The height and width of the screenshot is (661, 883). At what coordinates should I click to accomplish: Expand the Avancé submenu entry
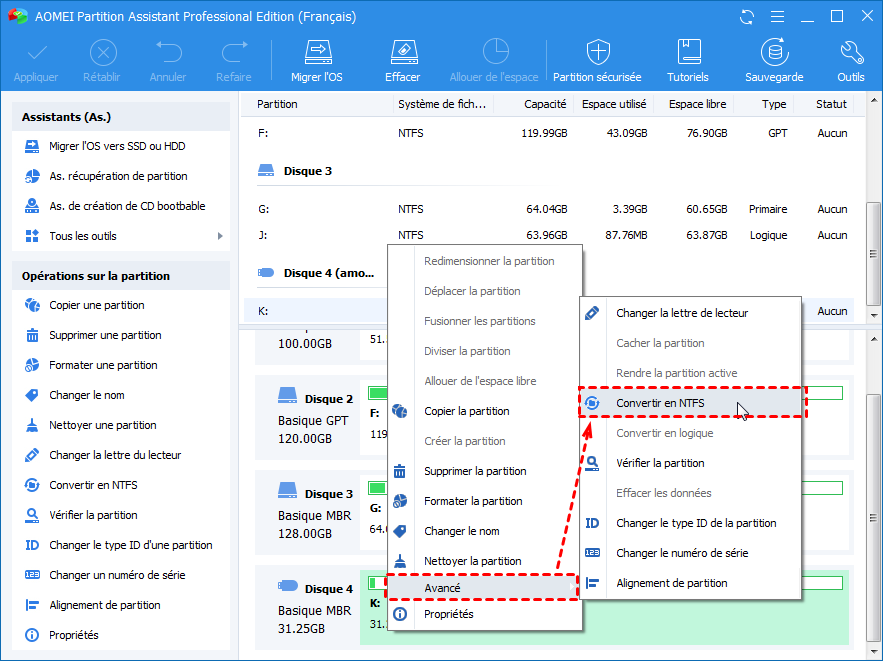482,587
